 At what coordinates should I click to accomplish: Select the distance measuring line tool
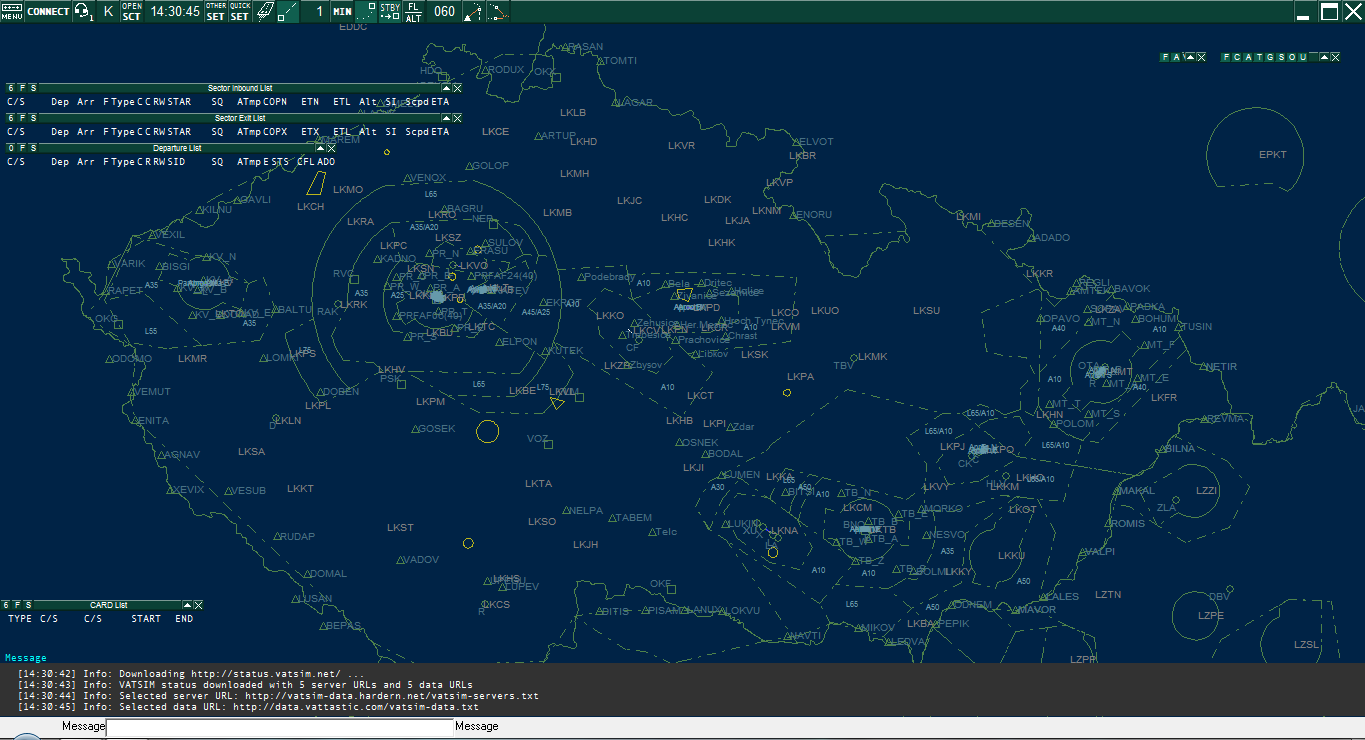(x=288, y=11)
